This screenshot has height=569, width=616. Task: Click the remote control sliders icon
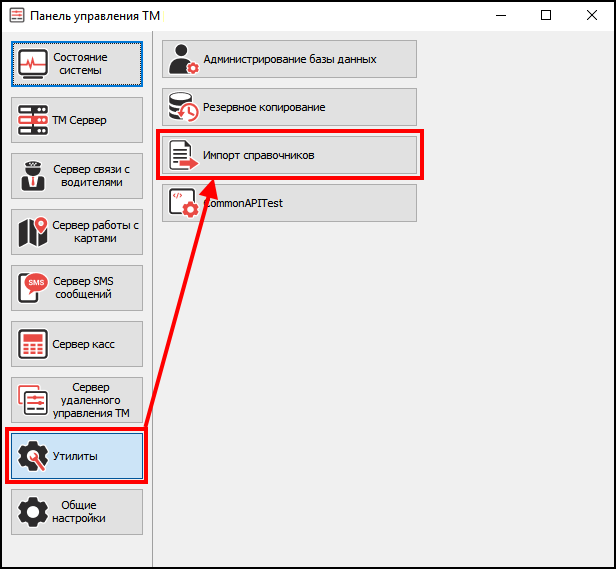pos(34,400)
